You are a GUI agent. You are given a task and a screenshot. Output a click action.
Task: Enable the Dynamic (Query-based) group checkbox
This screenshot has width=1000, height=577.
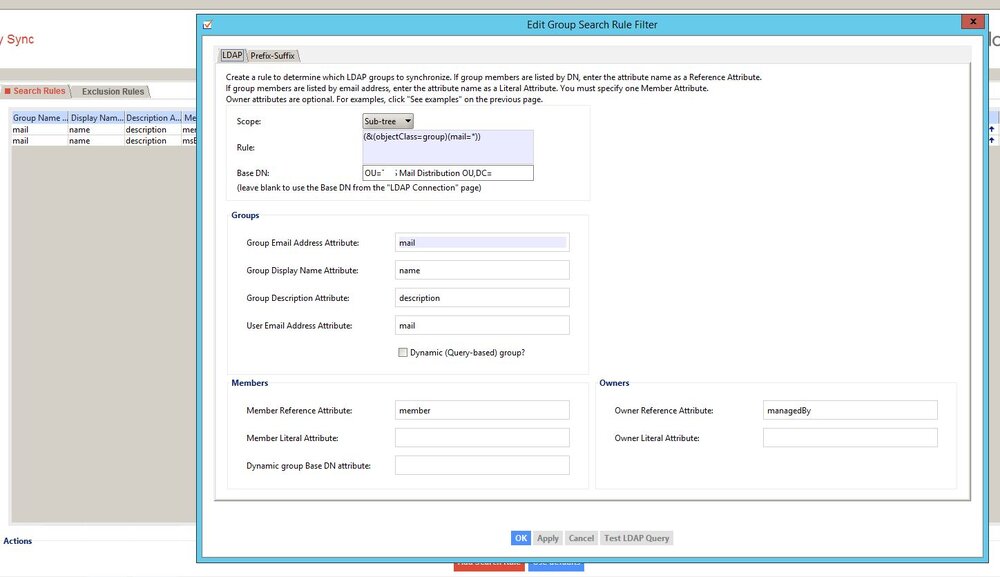[x=402, y=353]
